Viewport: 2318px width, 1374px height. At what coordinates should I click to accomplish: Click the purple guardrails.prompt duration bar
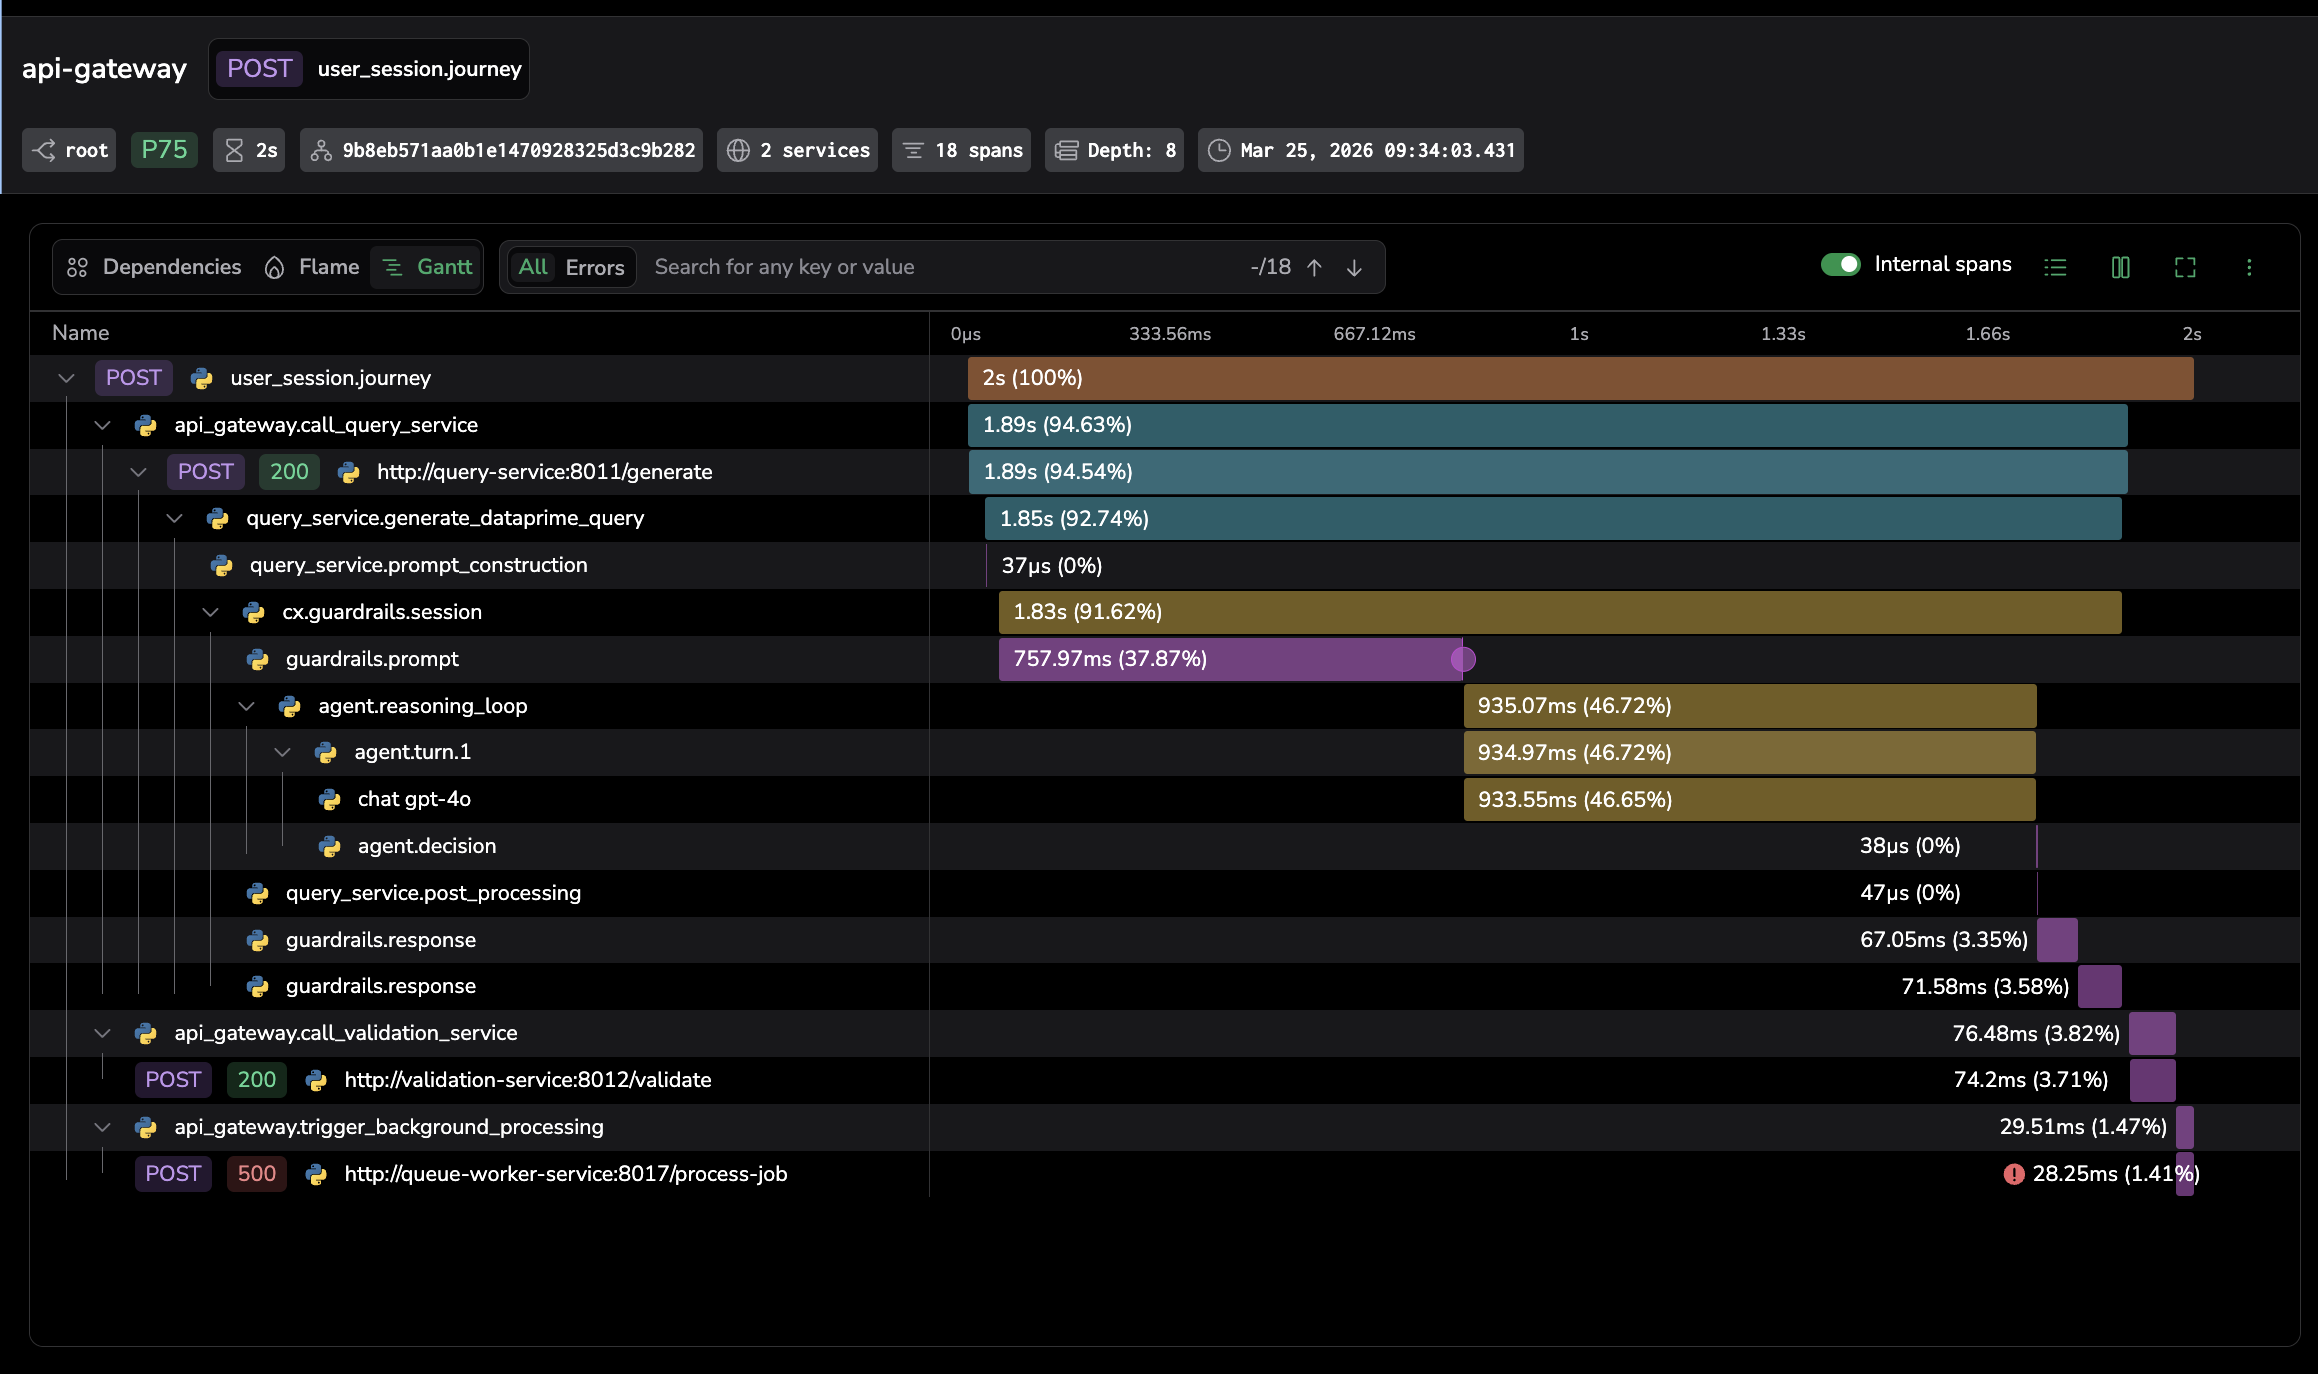tap(1230, 659)
